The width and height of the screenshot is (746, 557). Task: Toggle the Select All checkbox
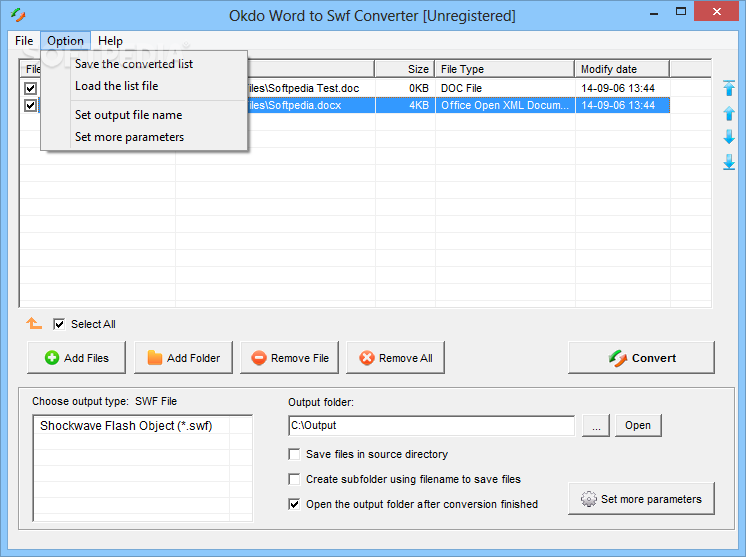point(59,324)
